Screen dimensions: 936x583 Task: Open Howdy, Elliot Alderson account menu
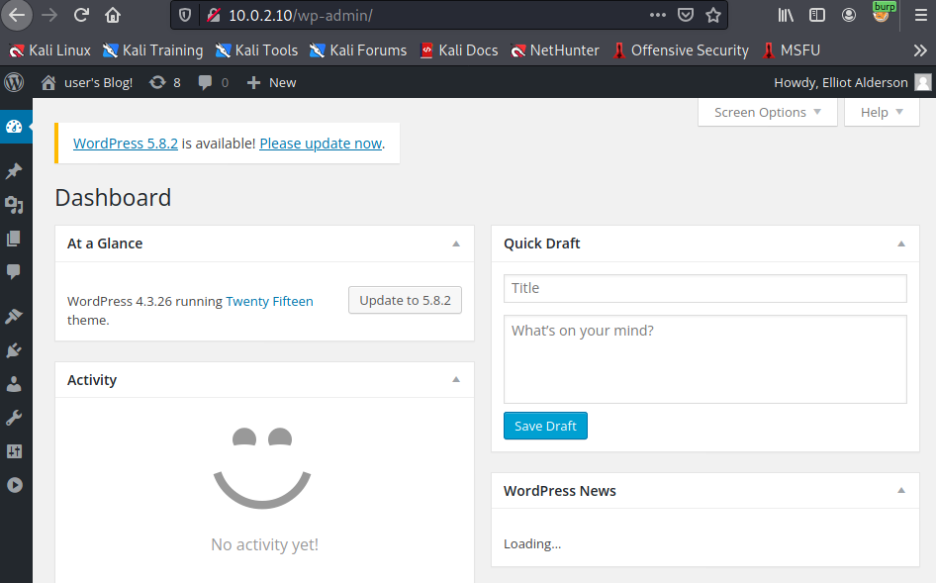852,82
